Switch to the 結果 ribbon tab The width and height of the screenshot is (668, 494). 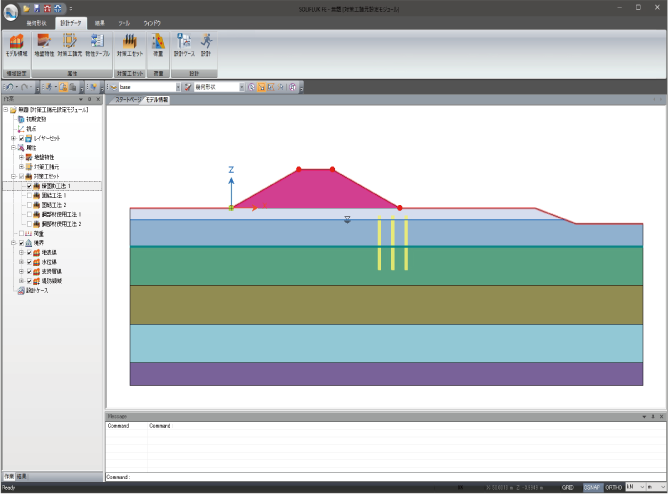(100, 23)
